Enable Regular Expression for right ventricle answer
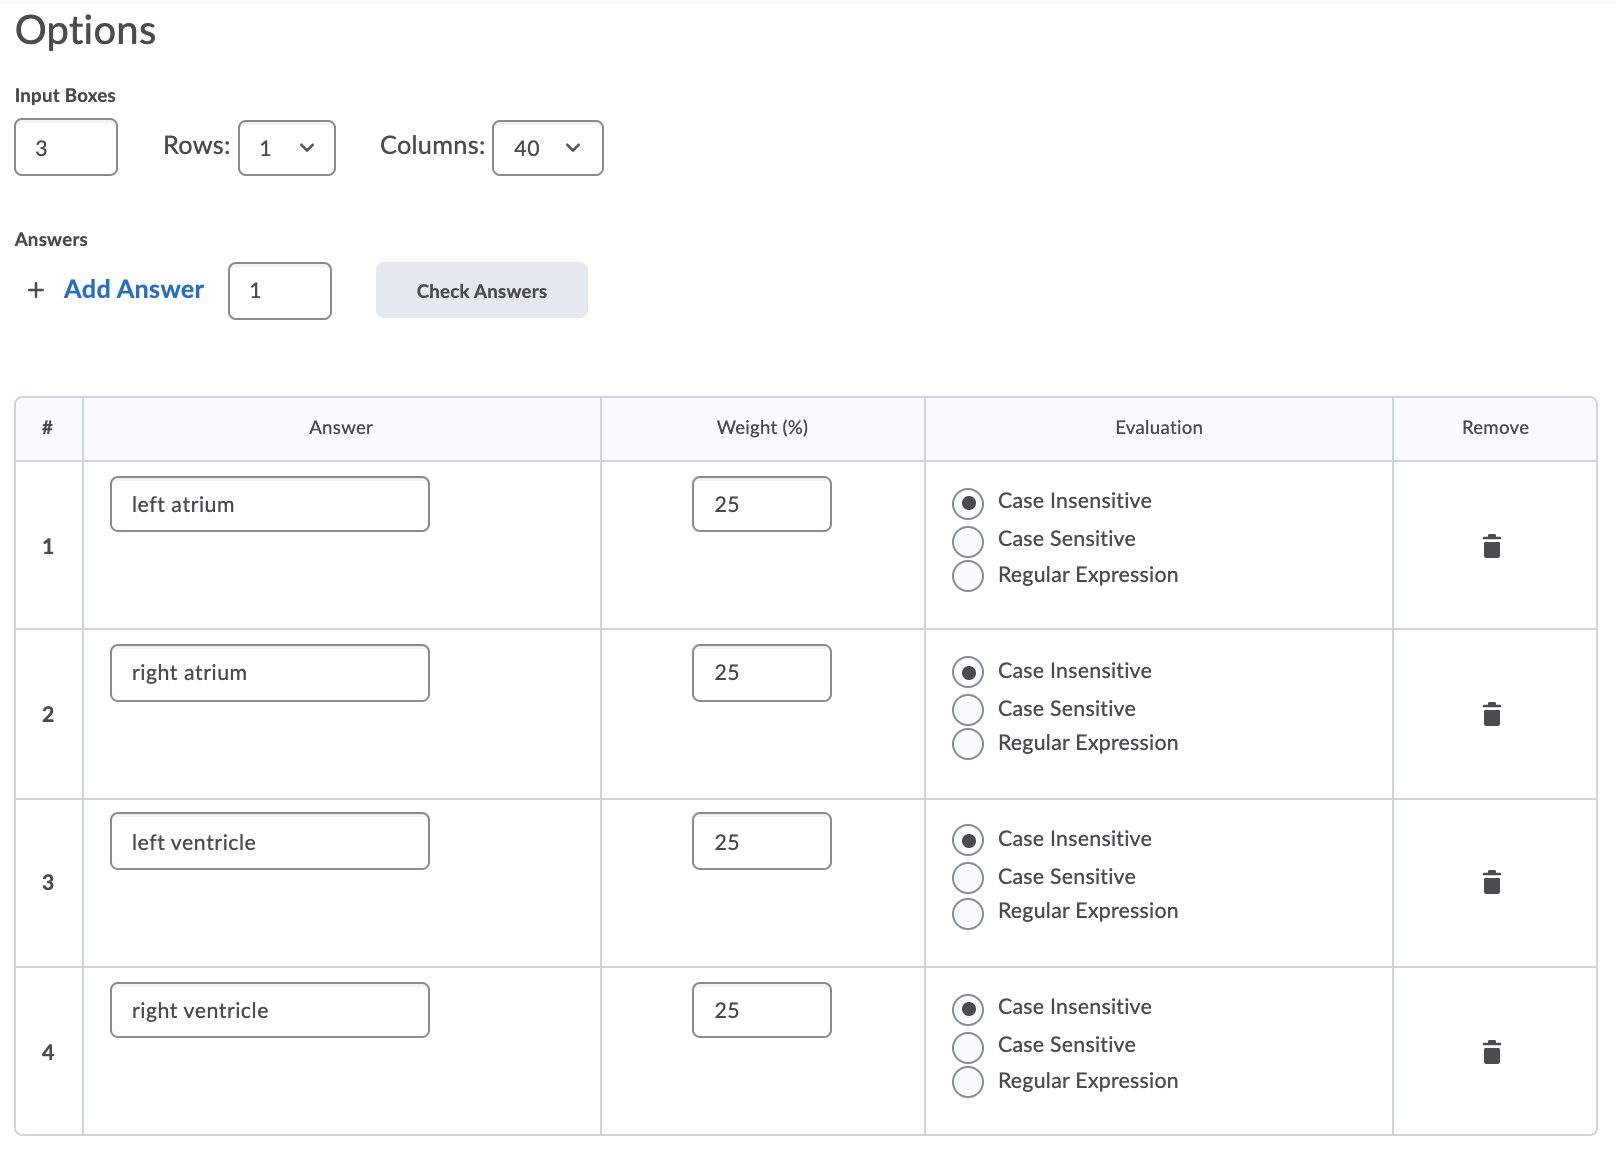The height and width of the screenshot is (1152, 1616). [x=968, y=1082]
